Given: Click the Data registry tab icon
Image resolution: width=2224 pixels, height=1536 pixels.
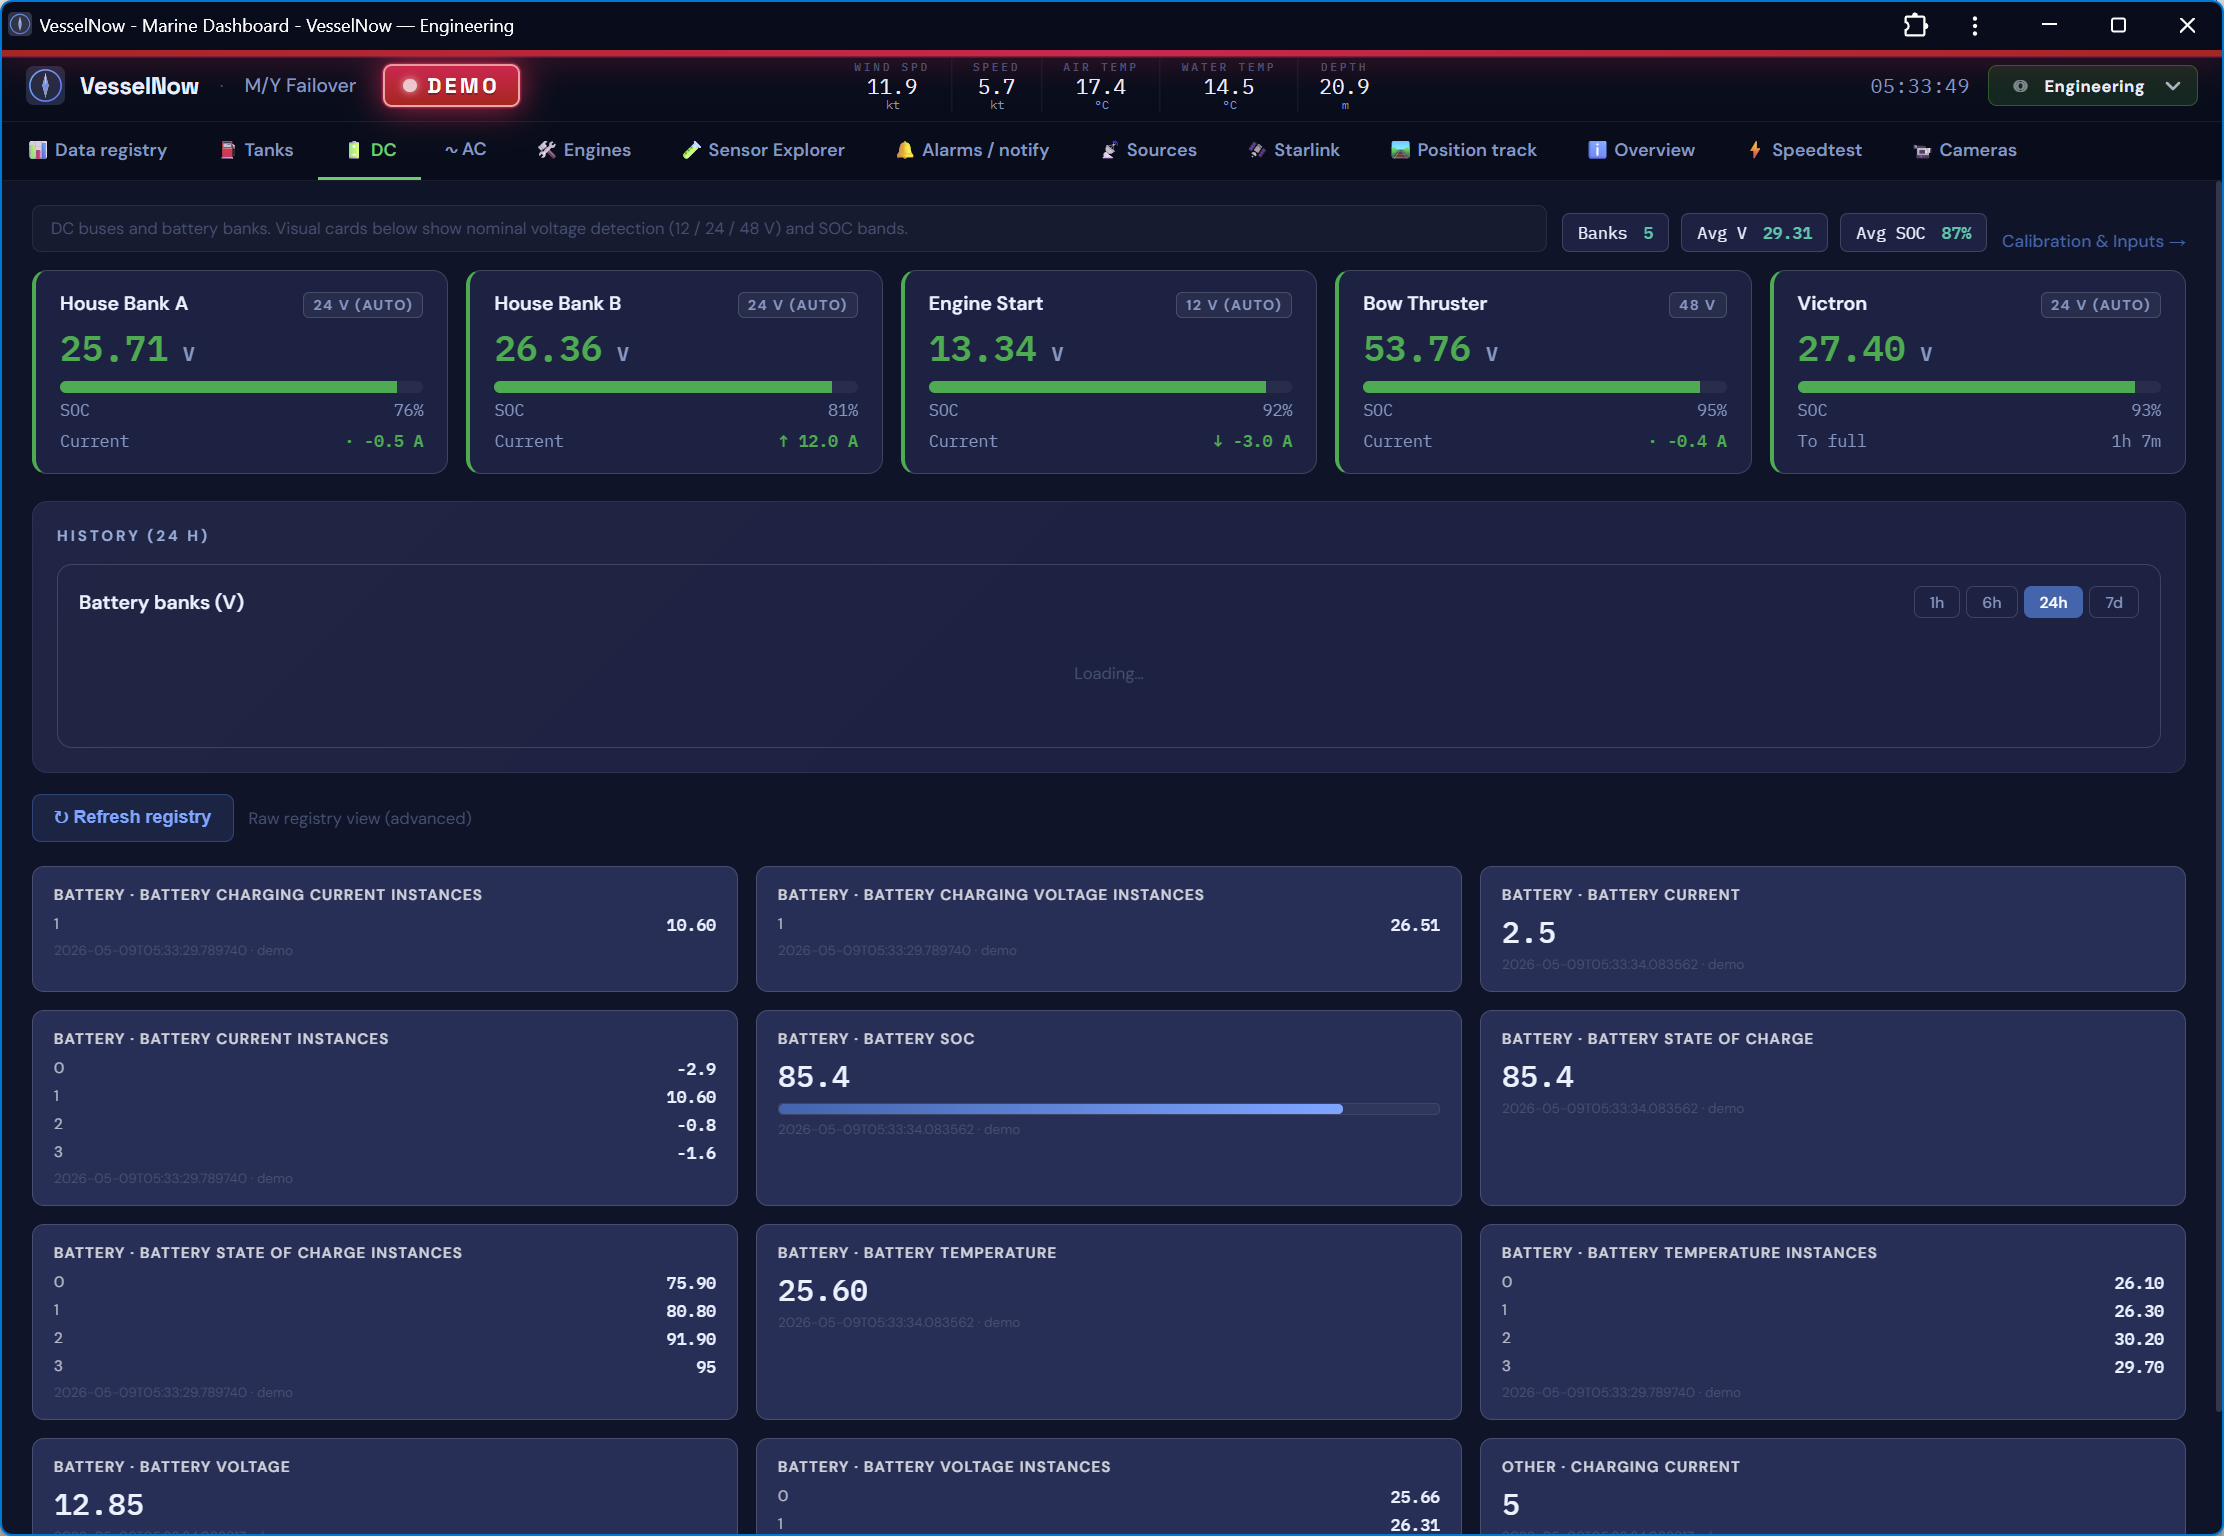Looking at the screenshot, I should pyautogui.click(x=38, y=150).
